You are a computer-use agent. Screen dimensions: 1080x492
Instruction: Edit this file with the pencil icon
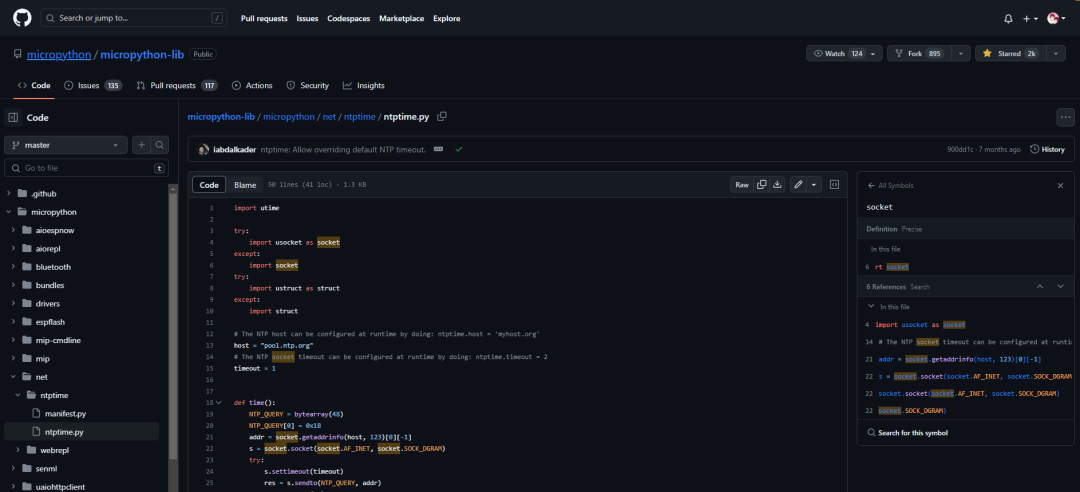[797, 185]
